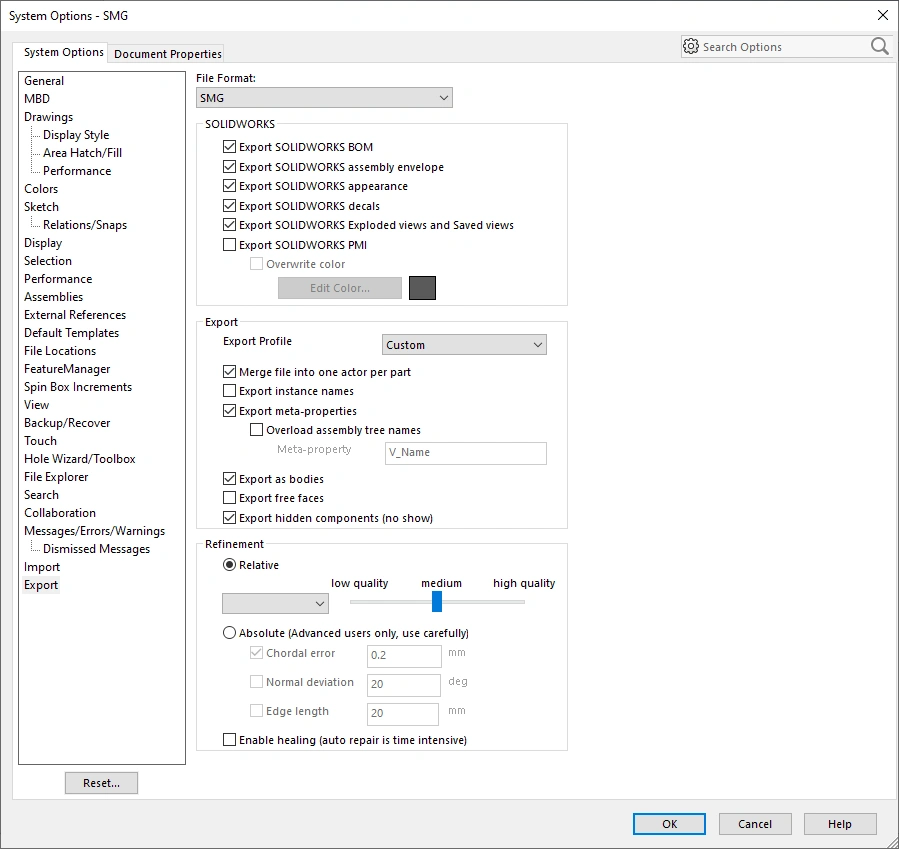Screen dimensions: 899x849
Task: Enable Export free faces
Action: pos(229,498)
